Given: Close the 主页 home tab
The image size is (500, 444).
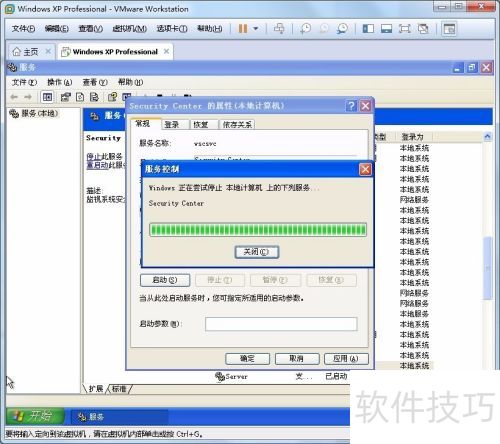Looking at the screenshot, I should 48,51.
